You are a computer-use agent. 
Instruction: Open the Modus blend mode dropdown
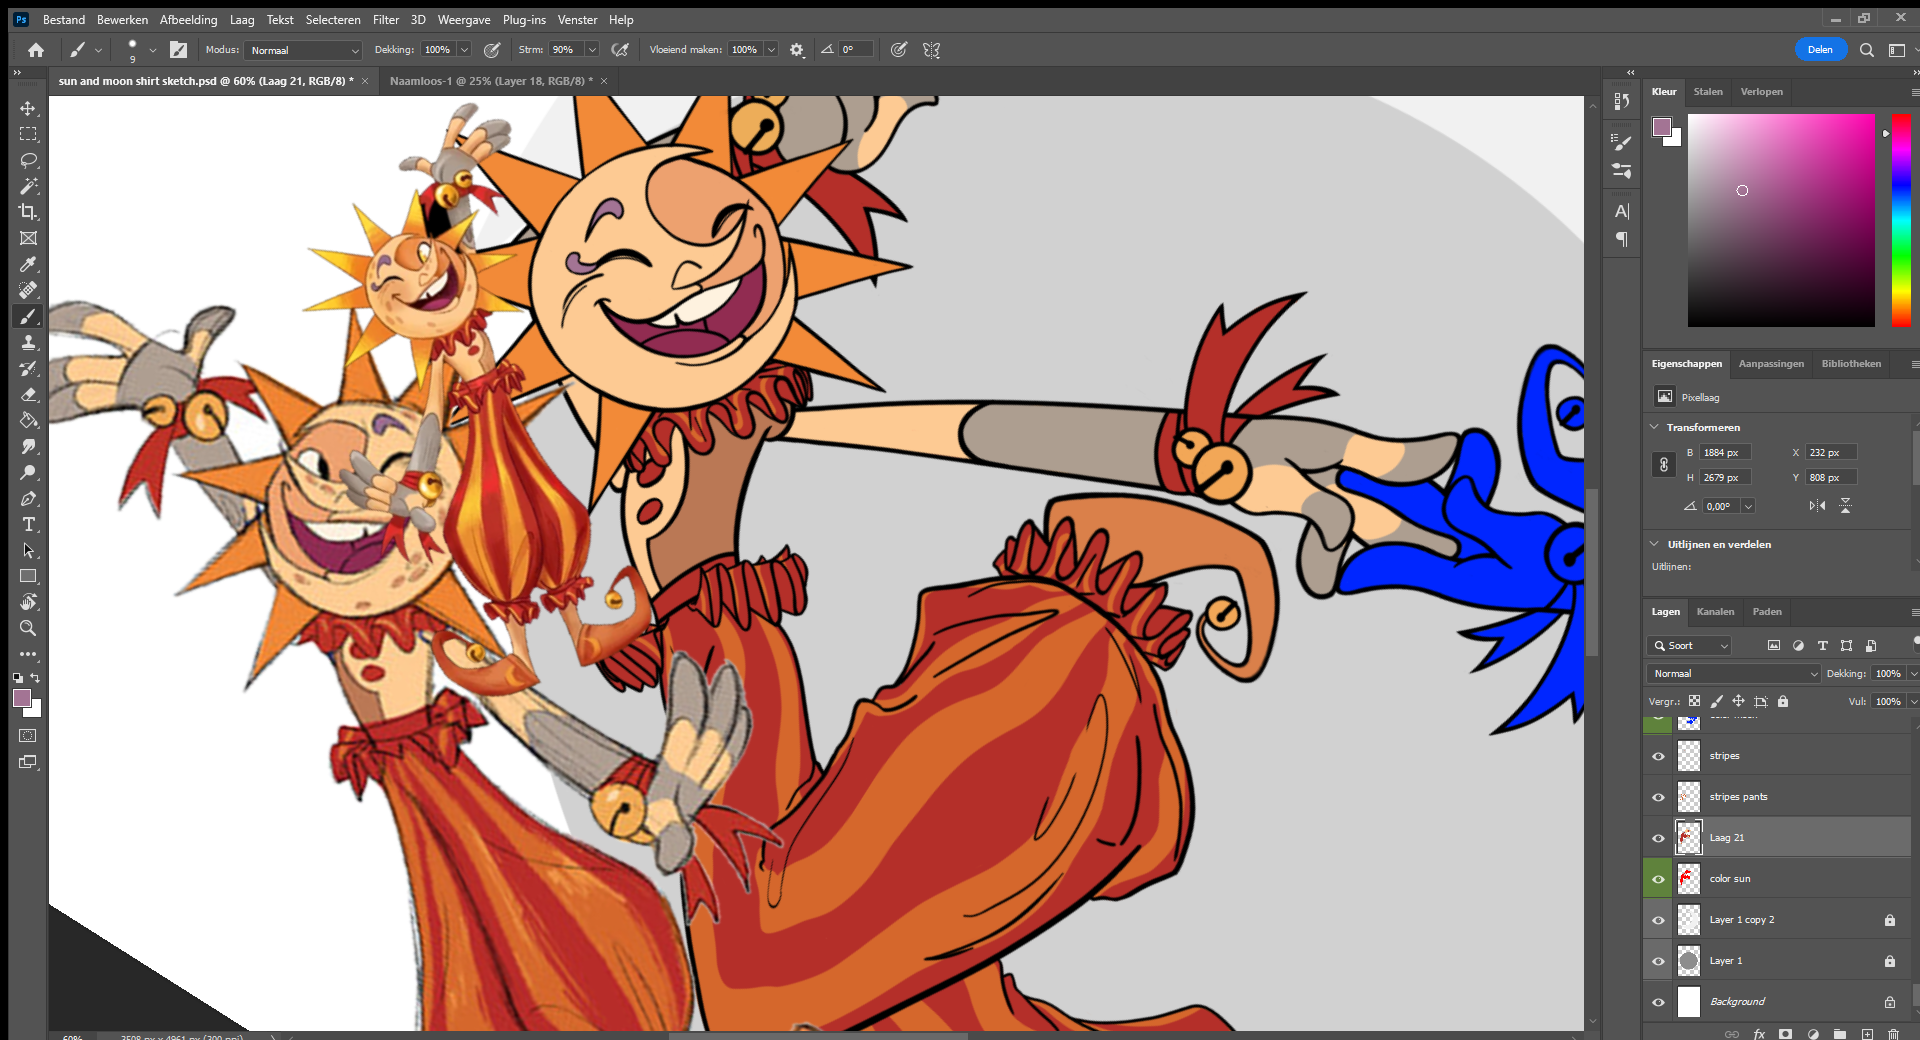click(303, 50)
